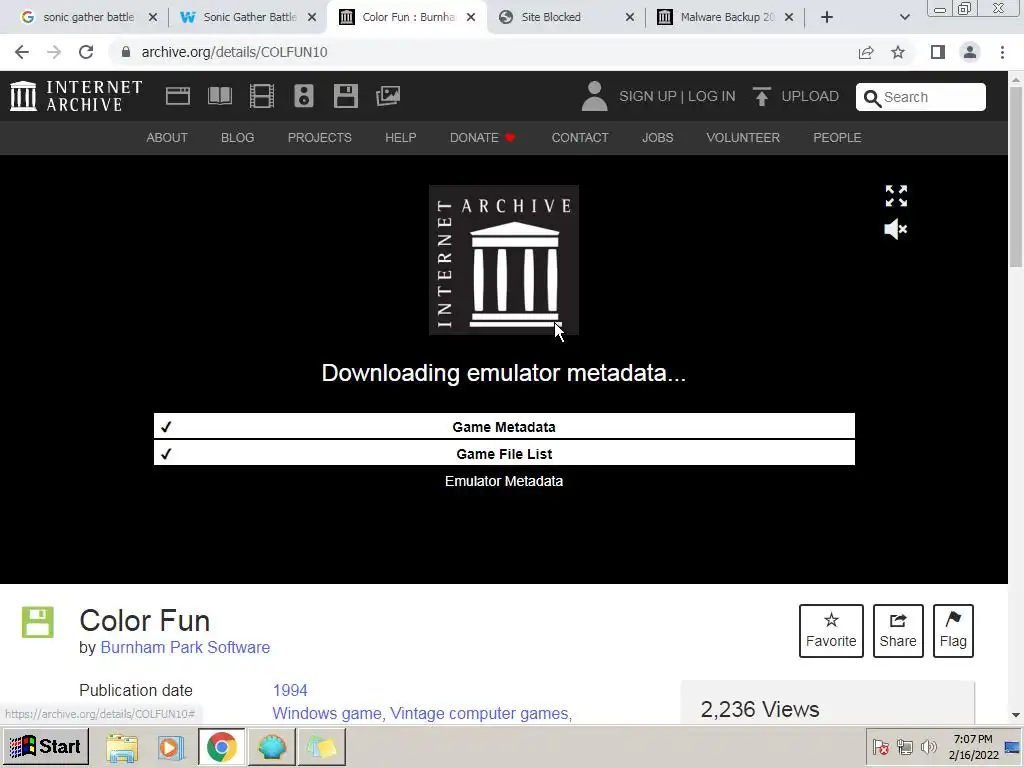The width and height of the screenshot is (1024, 768).
Task: Bookmark this page with star icon
Action: (898, 52)
